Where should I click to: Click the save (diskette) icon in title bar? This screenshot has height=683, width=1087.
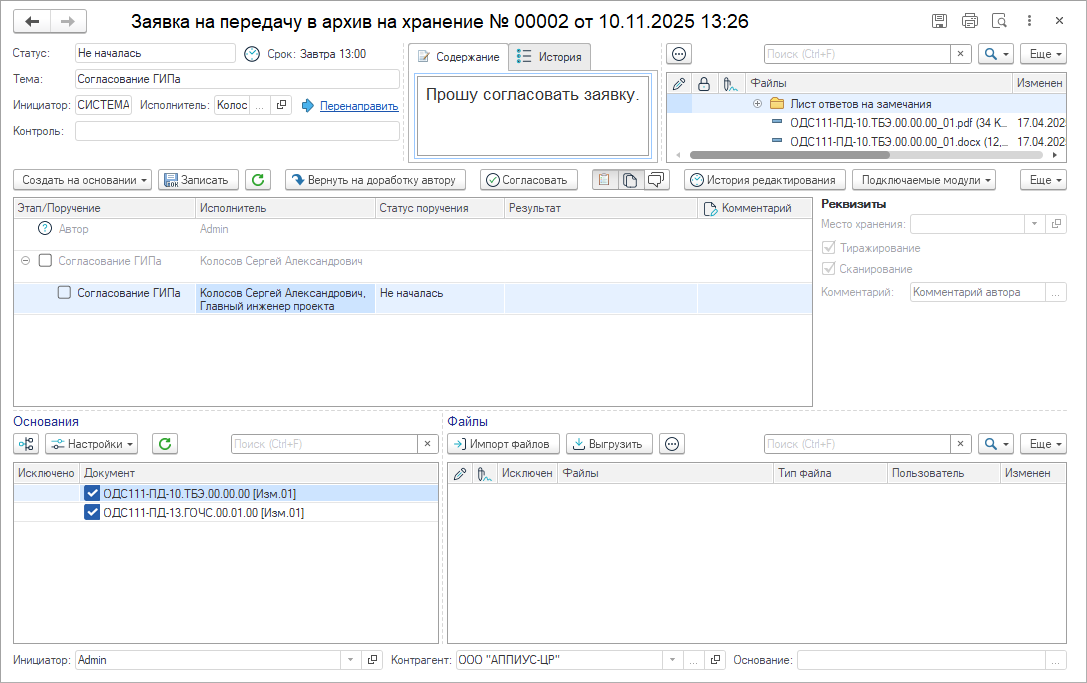click(x=939, y=21)
